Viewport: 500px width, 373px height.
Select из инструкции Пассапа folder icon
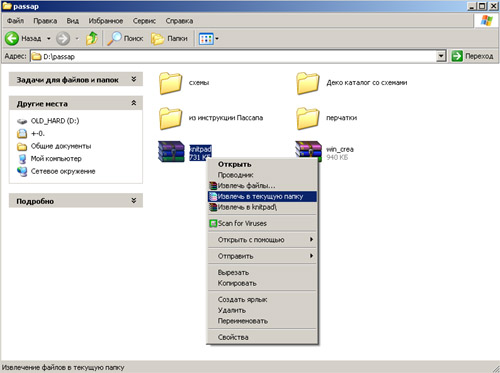170,118
